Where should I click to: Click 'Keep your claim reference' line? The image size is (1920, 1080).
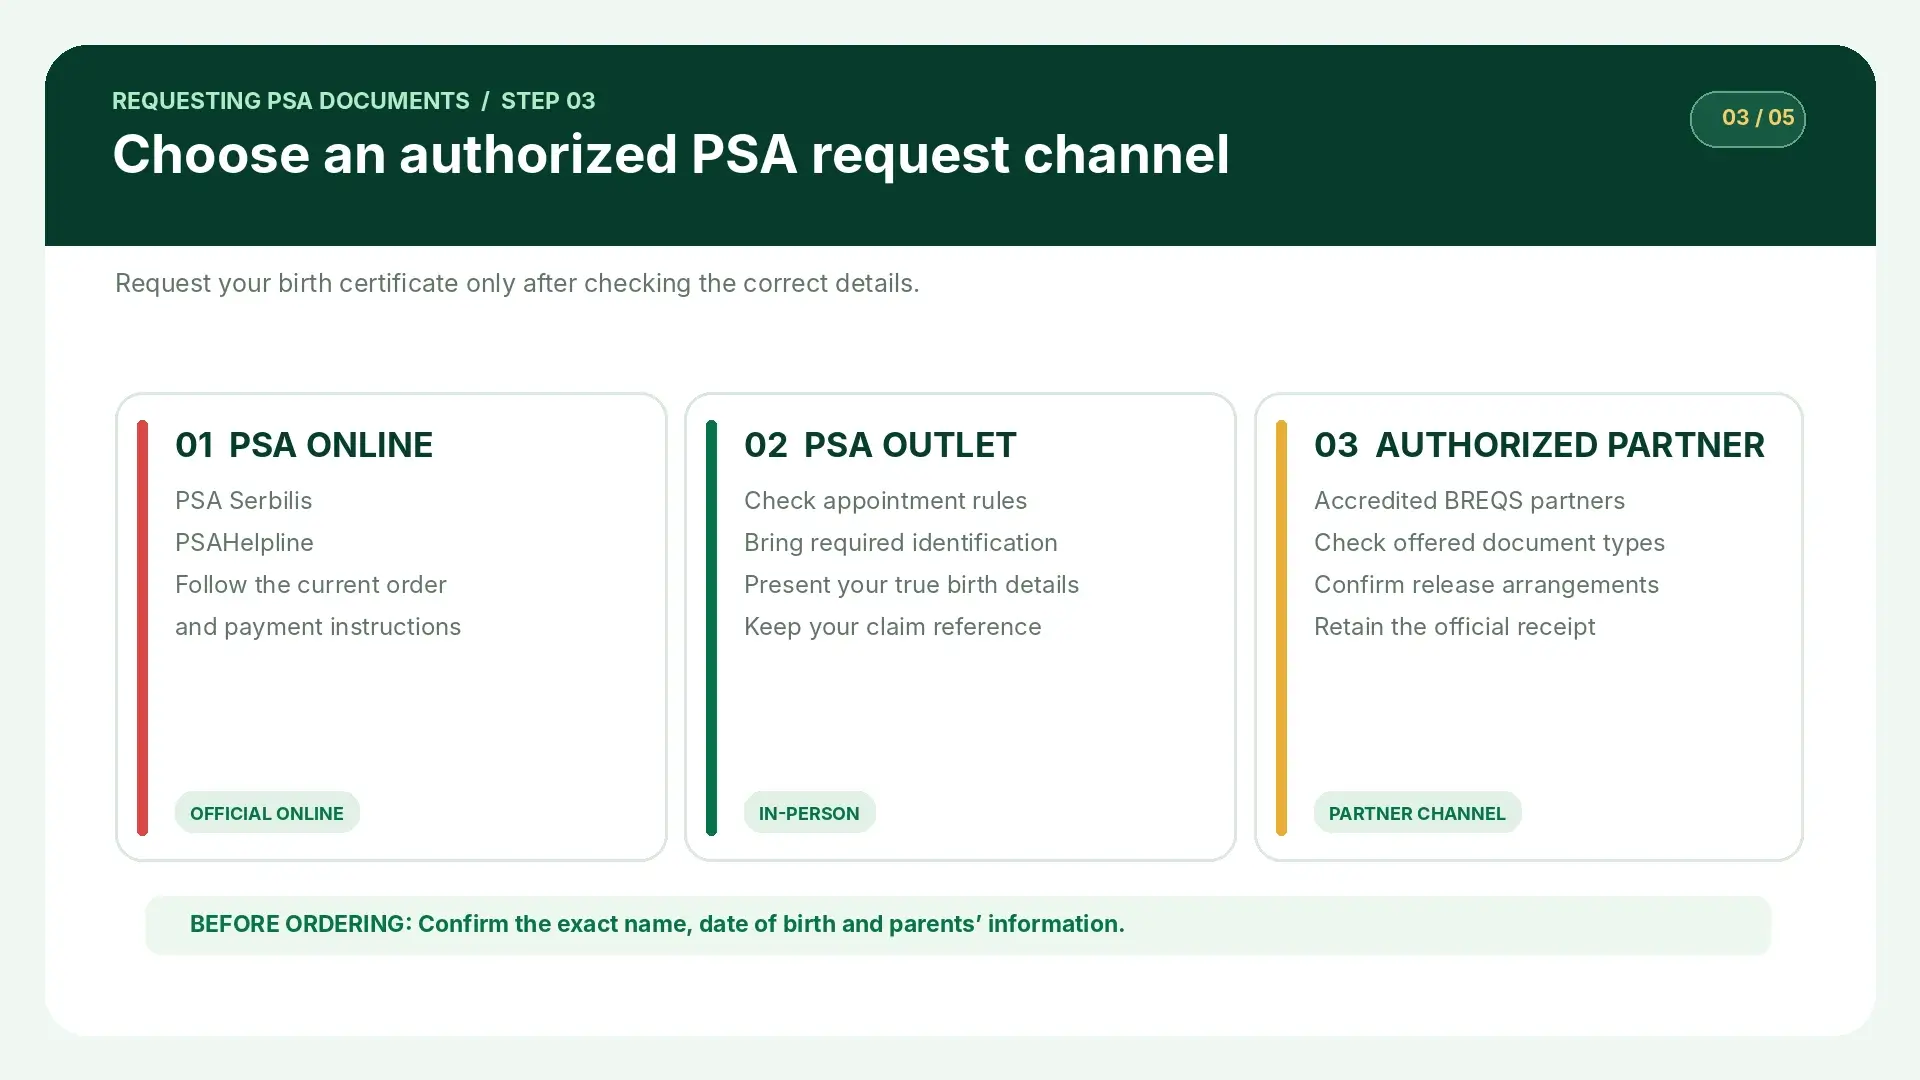[x=892, y=626]
